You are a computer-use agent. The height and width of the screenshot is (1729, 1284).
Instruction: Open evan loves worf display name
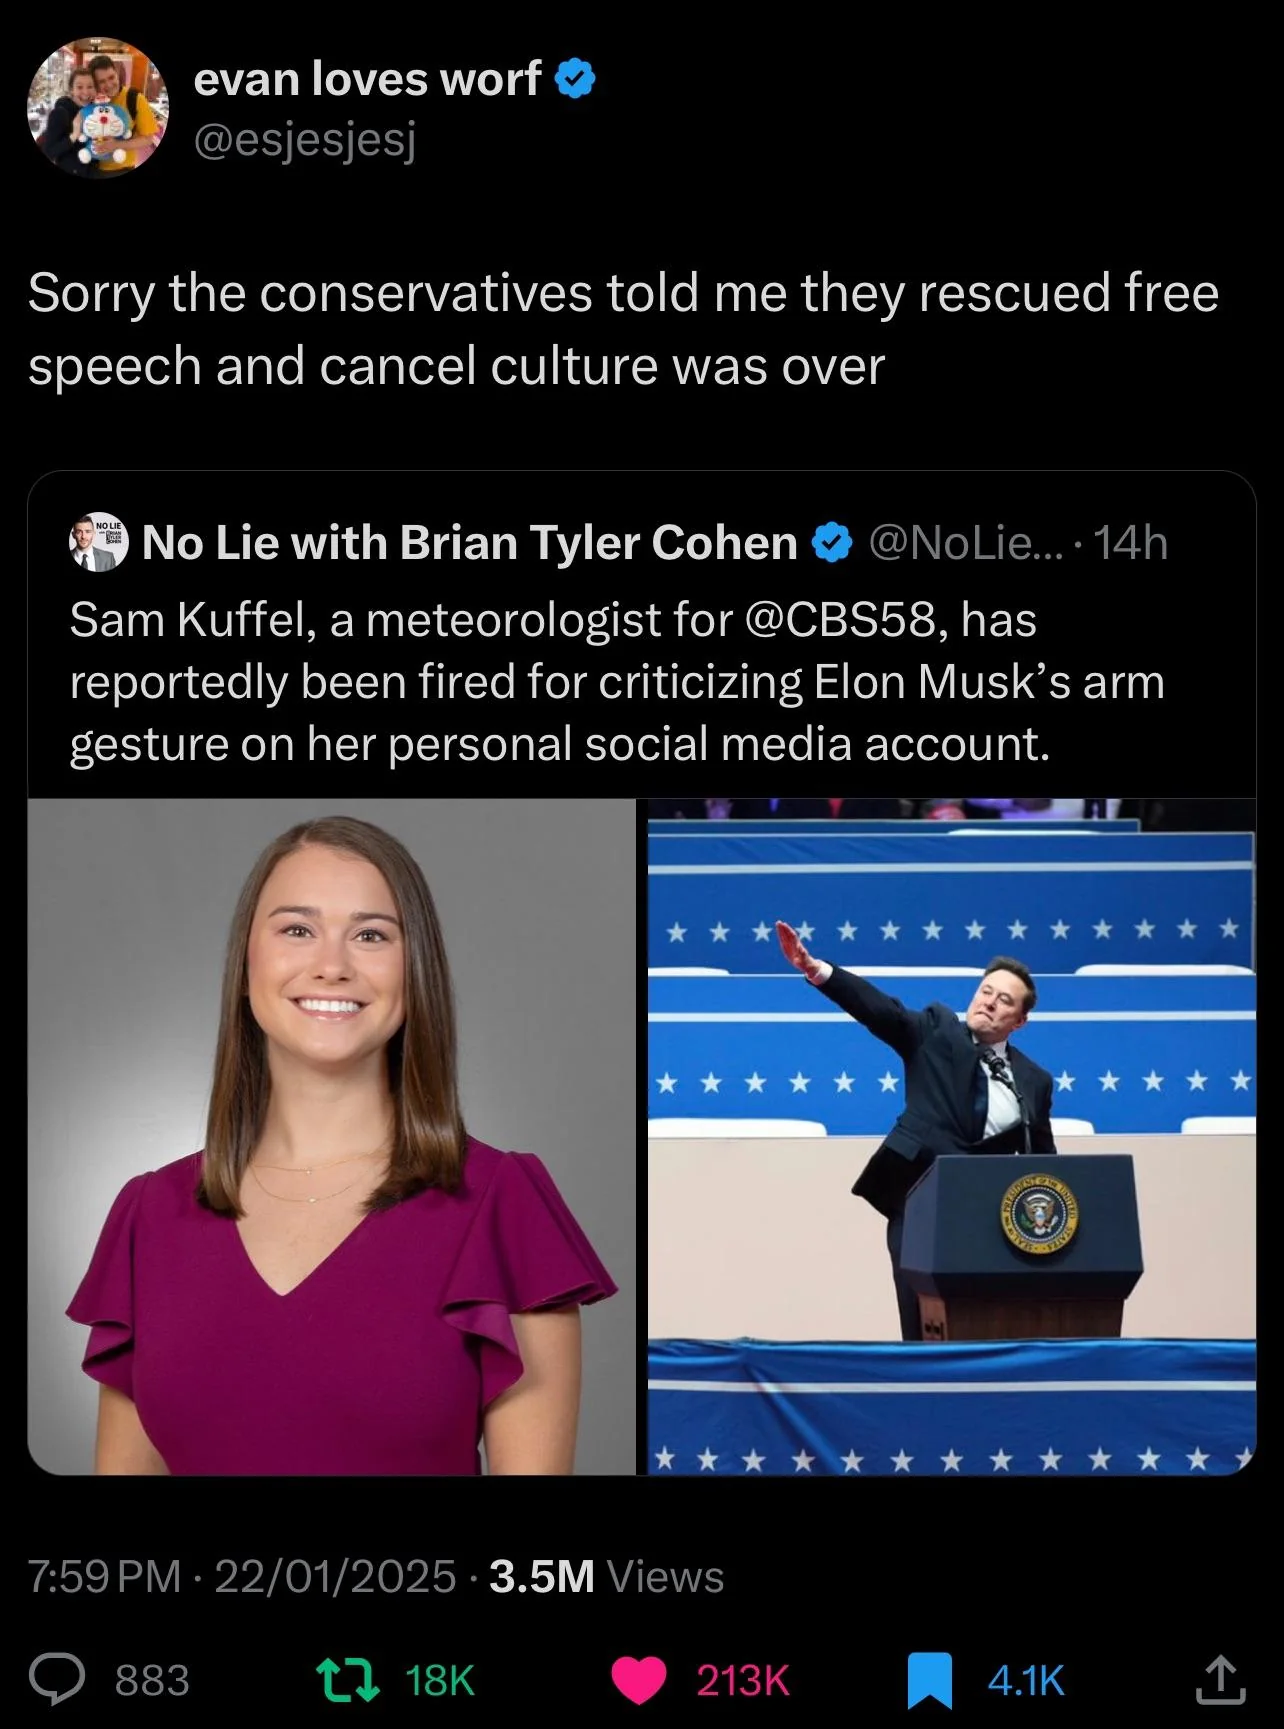(367, 79)
